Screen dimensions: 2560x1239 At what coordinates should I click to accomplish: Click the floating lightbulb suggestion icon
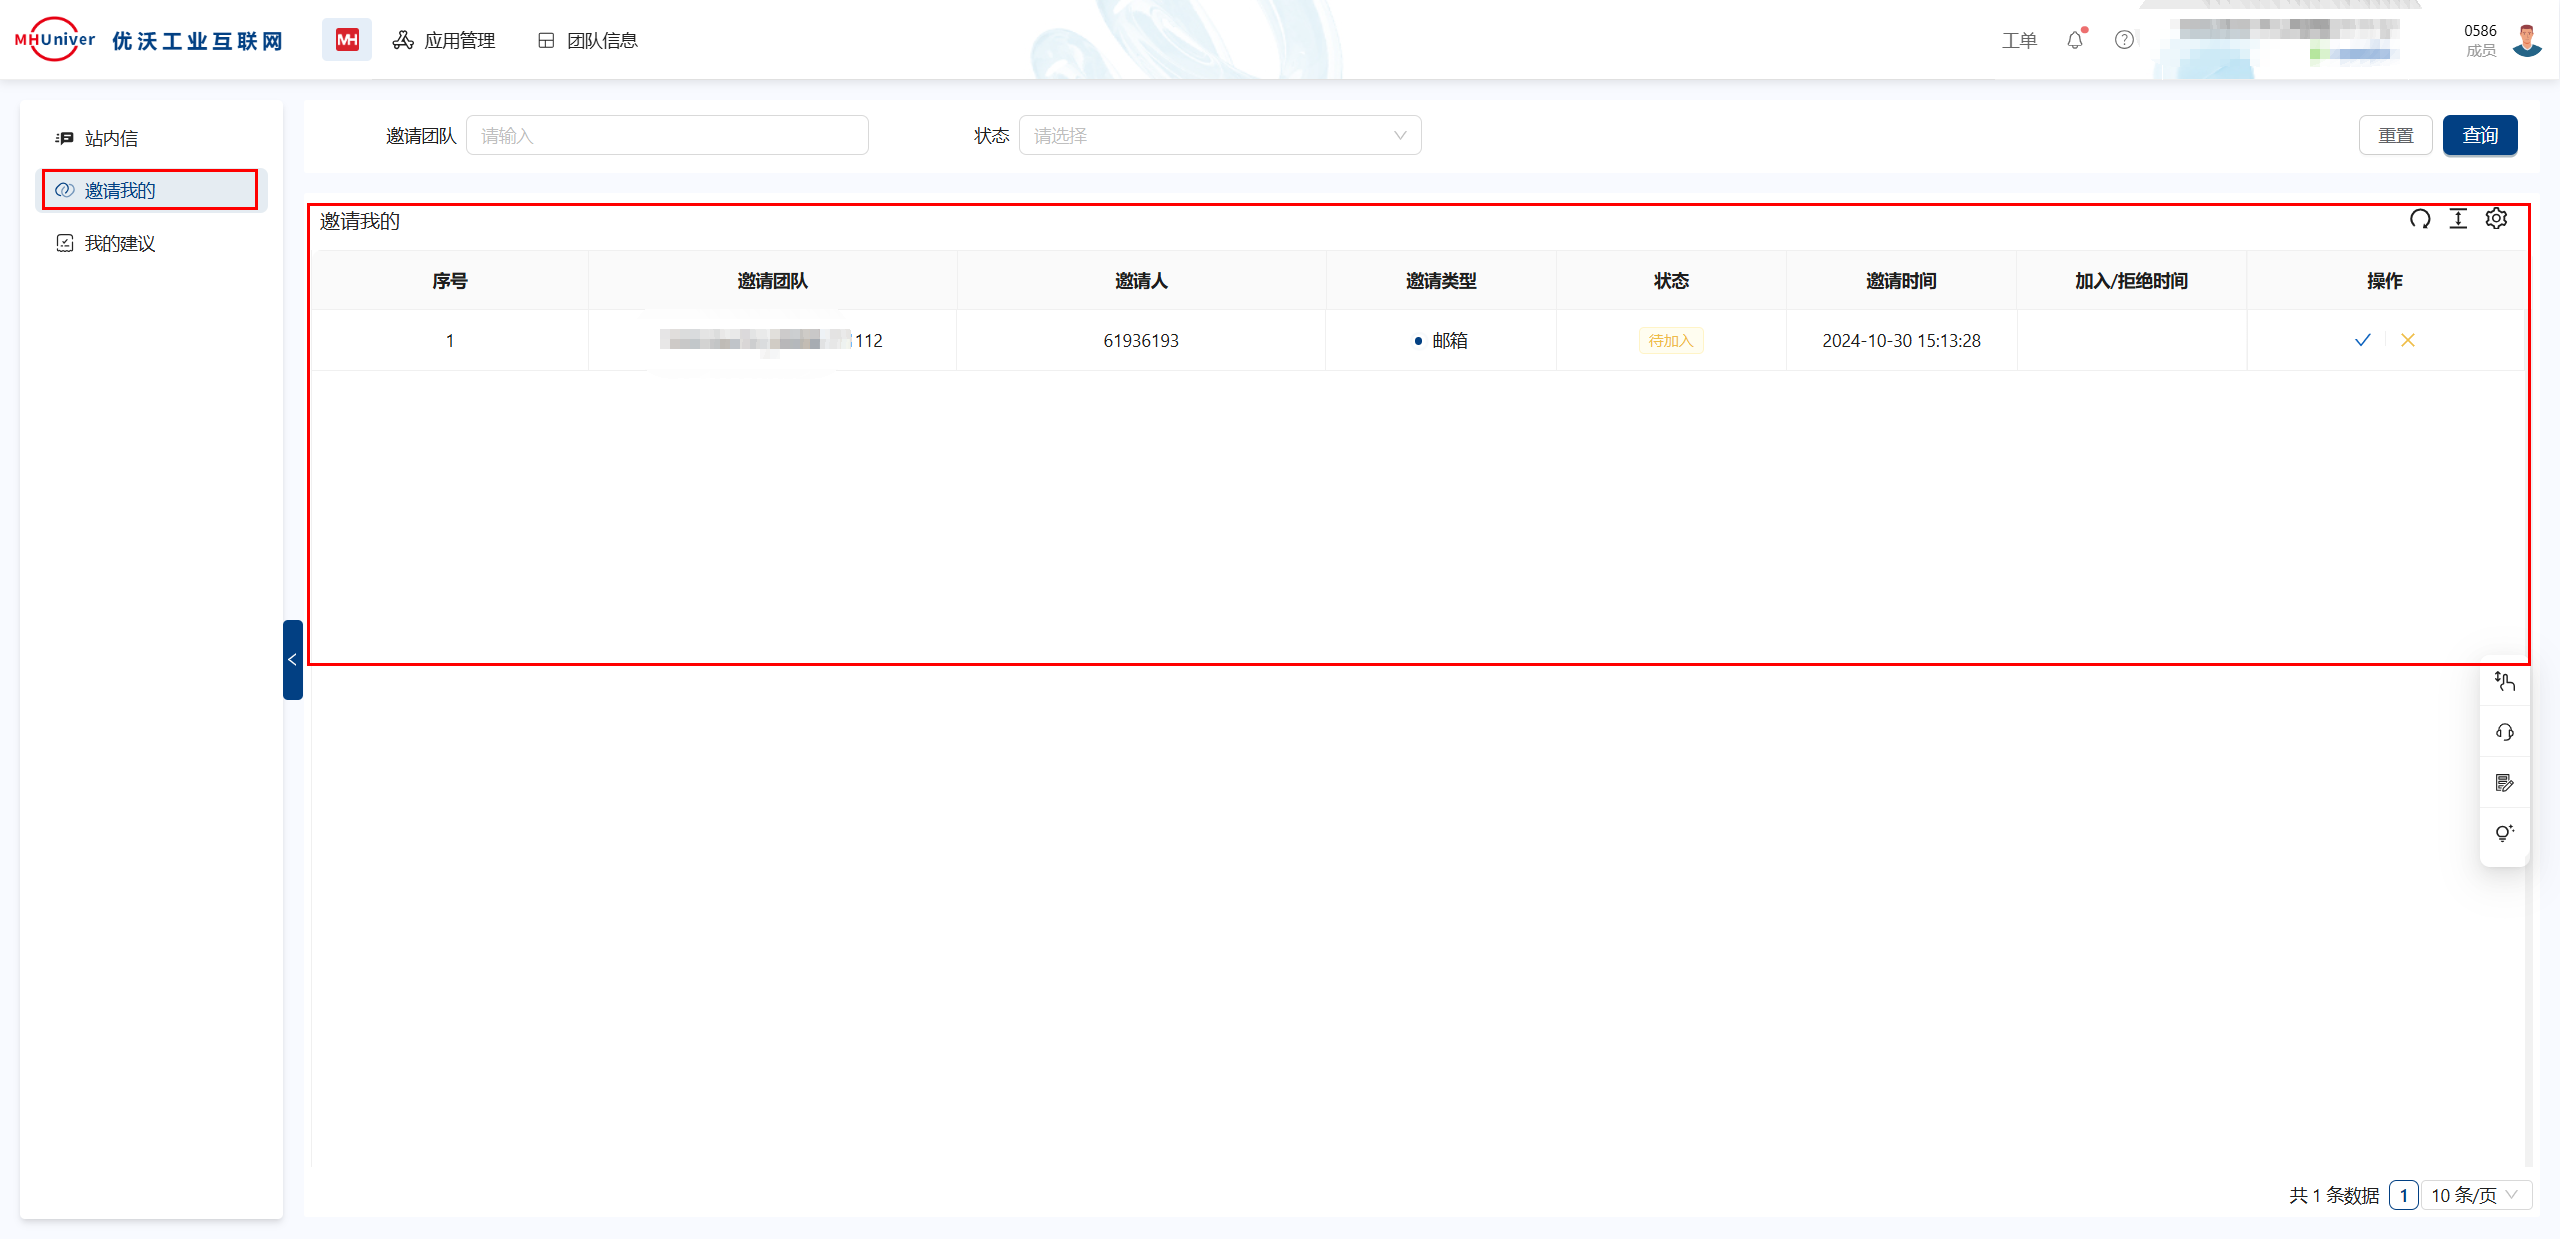2505,833
